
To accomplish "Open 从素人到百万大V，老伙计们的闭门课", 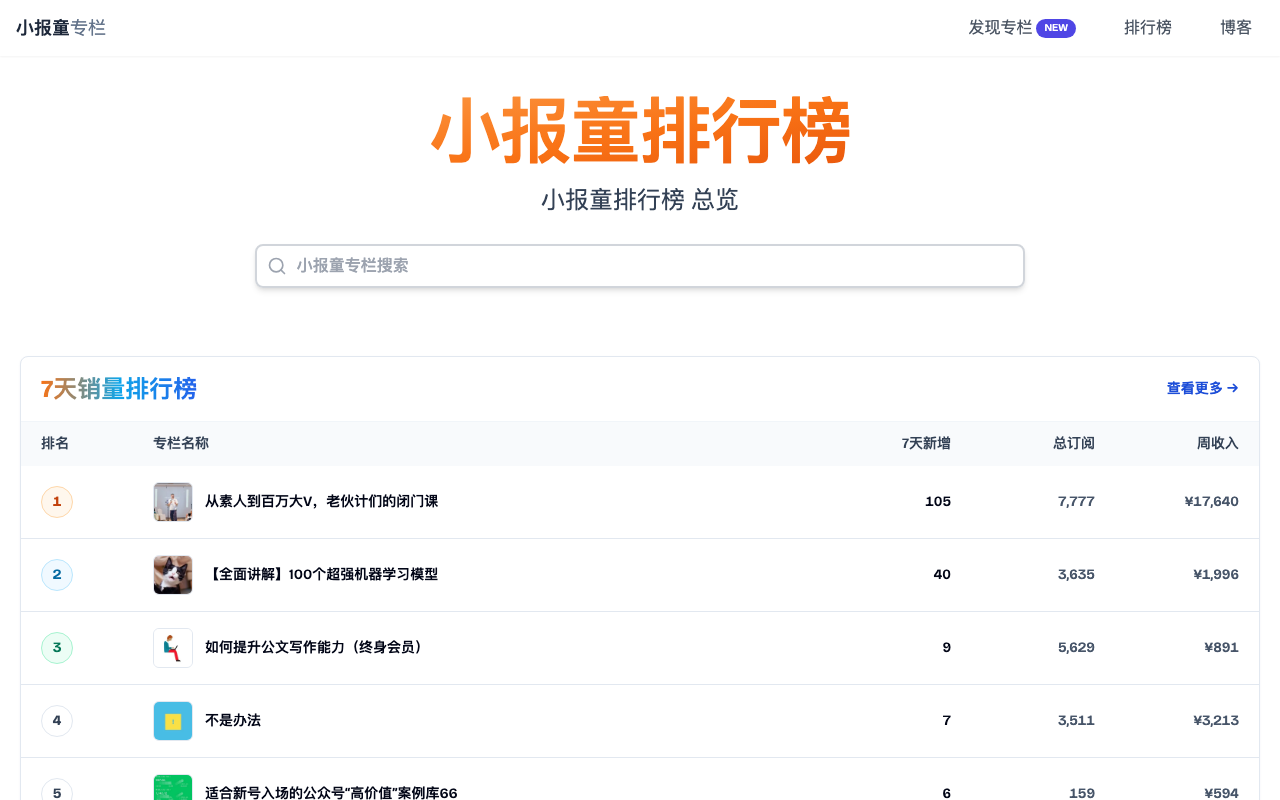I will [x=322, y=502].
